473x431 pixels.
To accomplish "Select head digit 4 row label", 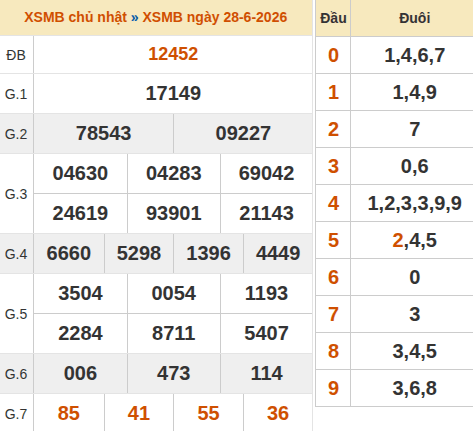I will (333, 203).
